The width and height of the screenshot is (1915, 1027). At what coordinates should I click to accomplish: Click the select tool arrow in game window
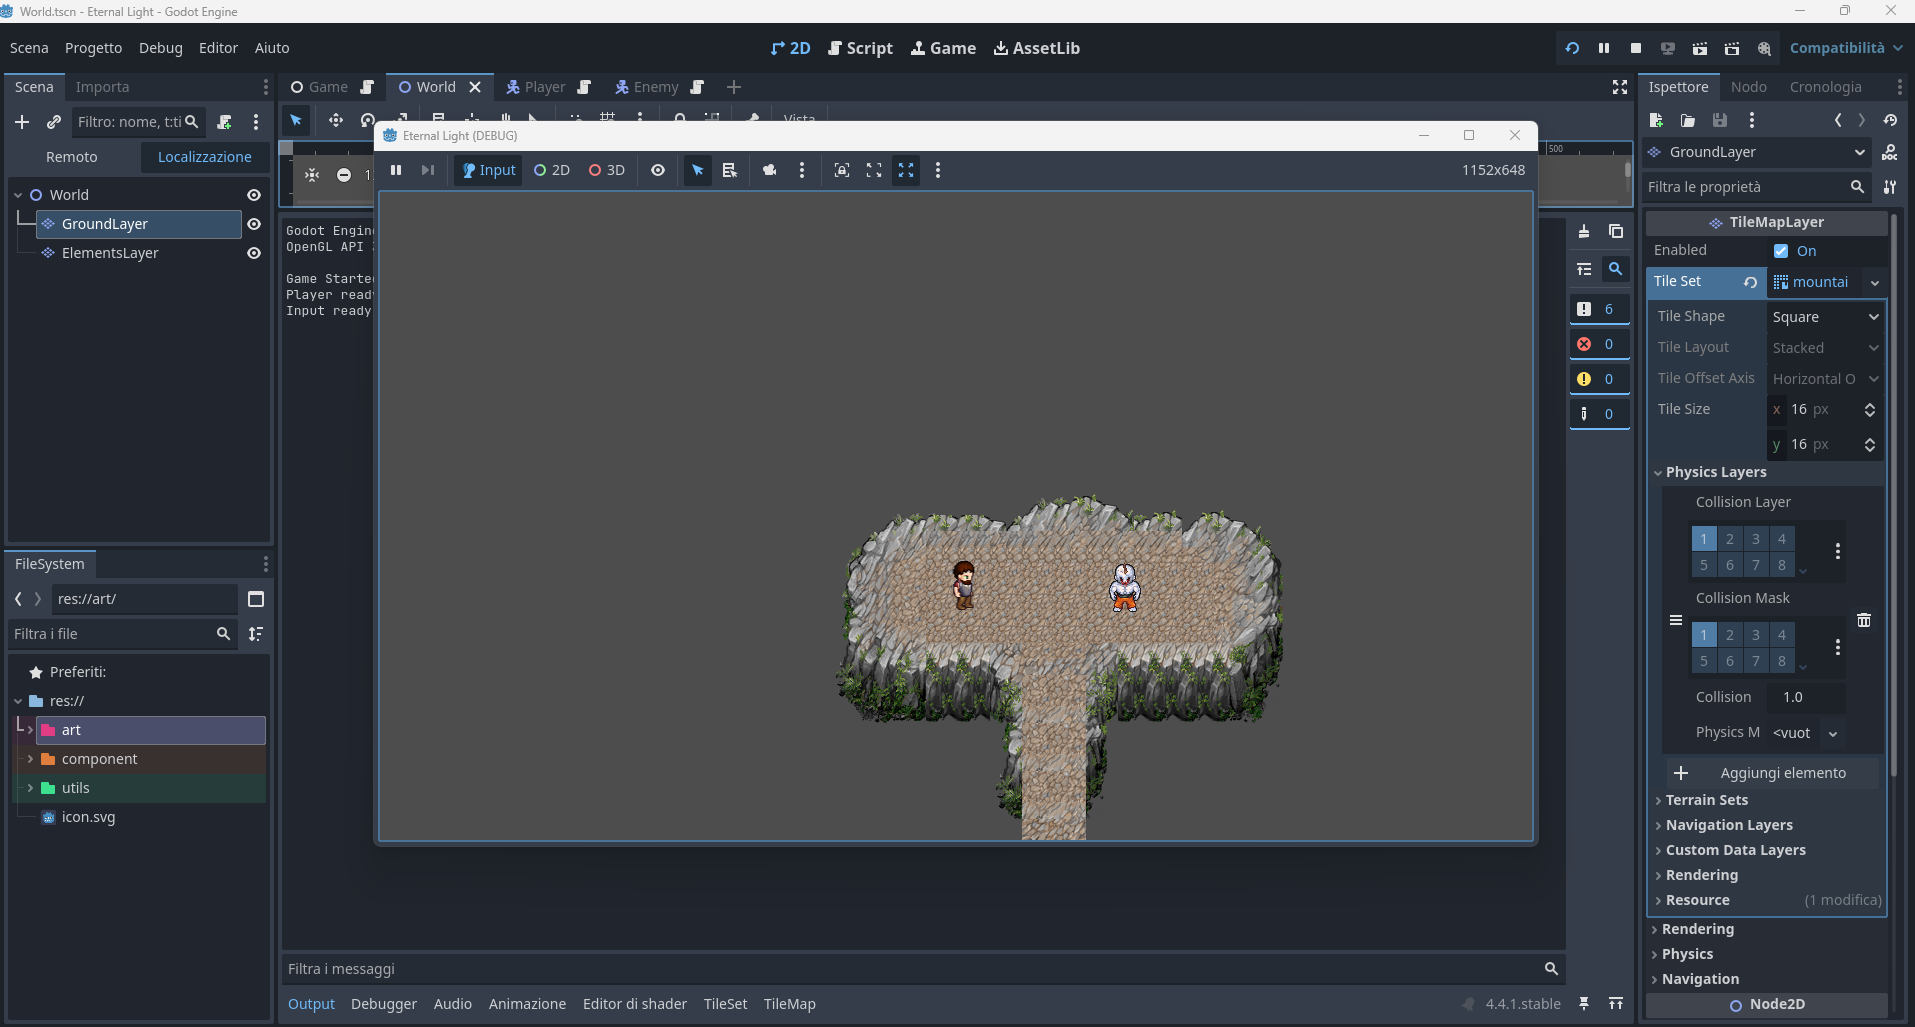point(698,170)
